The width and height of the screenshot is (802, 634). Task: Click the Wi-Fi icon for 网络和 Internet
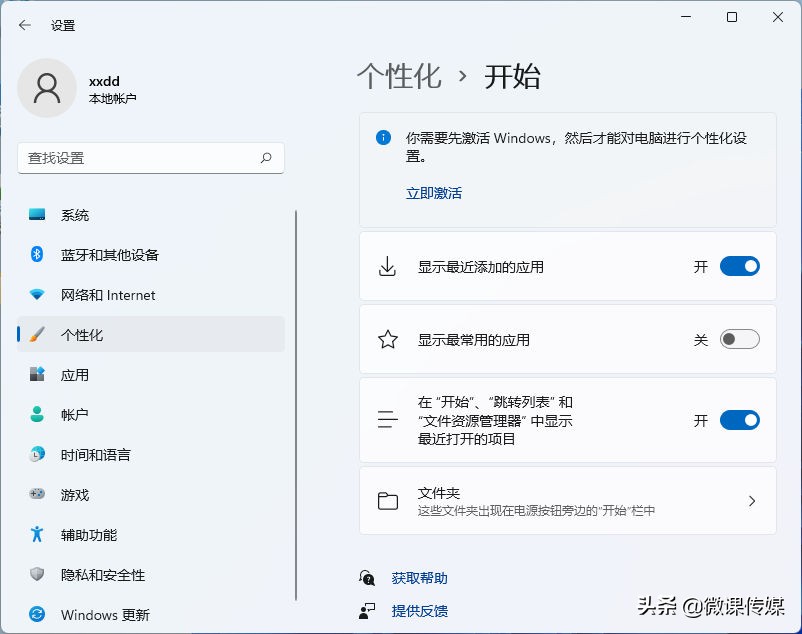(x=37, y=295)
